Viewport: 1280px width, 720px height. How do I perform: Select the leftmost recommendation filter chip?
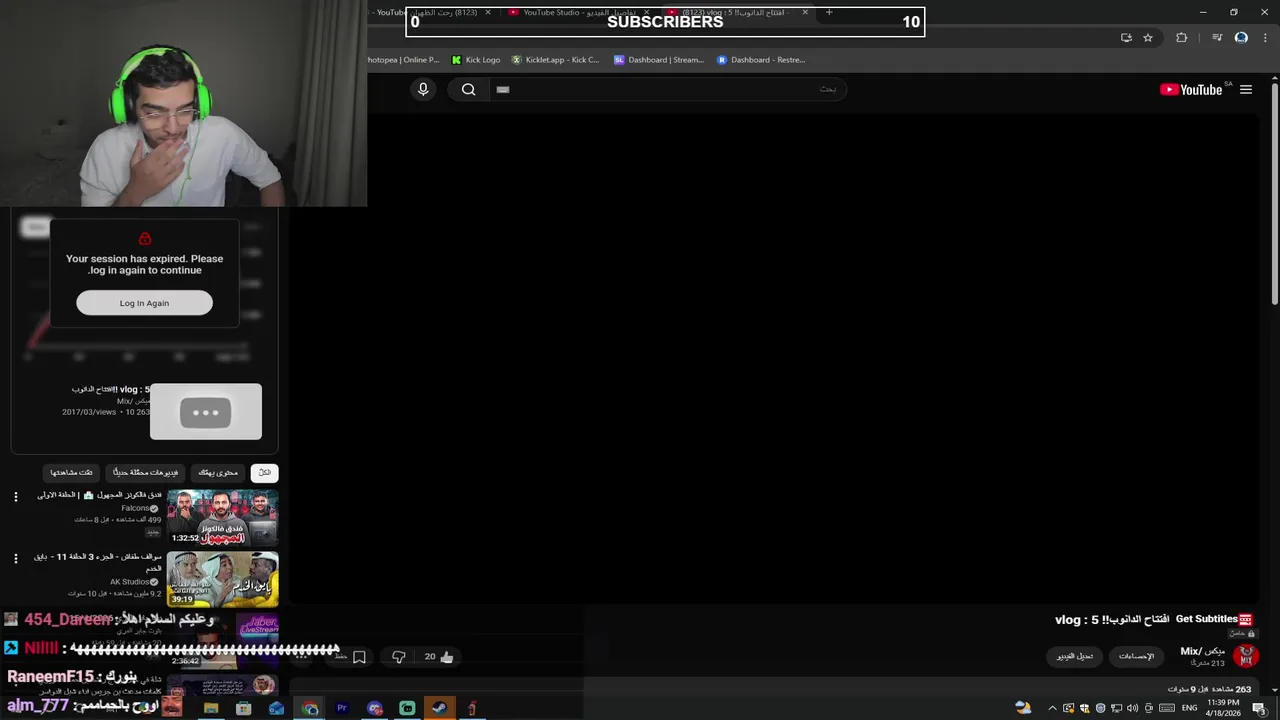[72, 472]
